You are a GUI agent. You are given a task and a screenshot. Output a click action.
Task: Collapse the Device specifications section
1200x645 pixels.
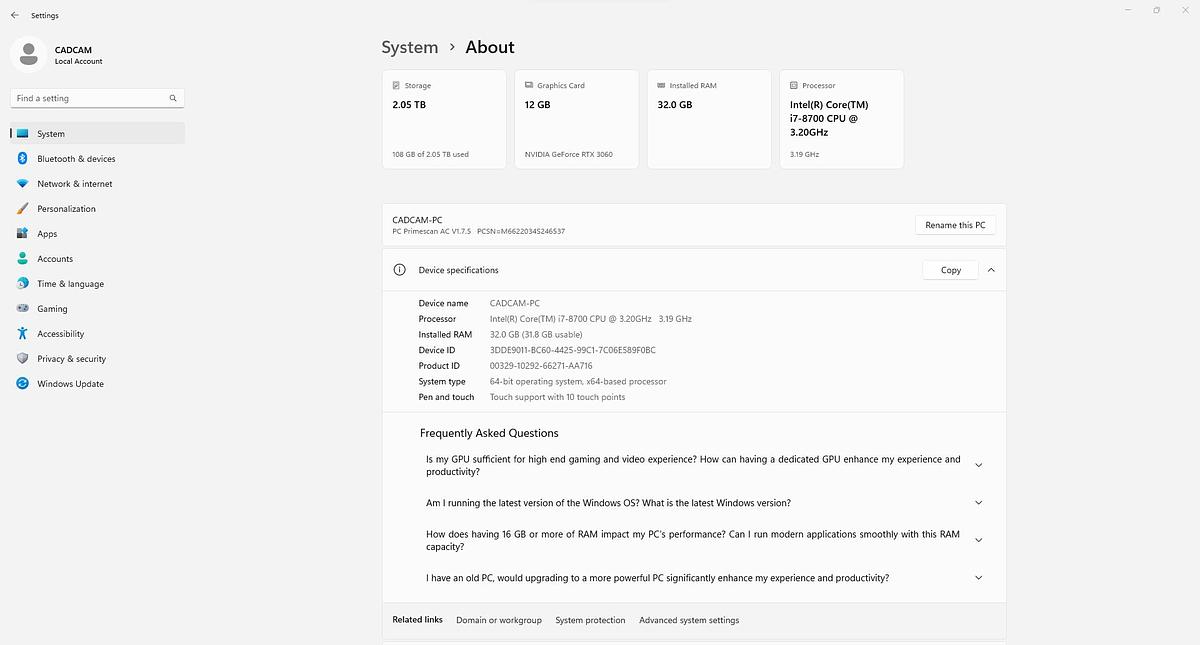click(x=991, y=270)
